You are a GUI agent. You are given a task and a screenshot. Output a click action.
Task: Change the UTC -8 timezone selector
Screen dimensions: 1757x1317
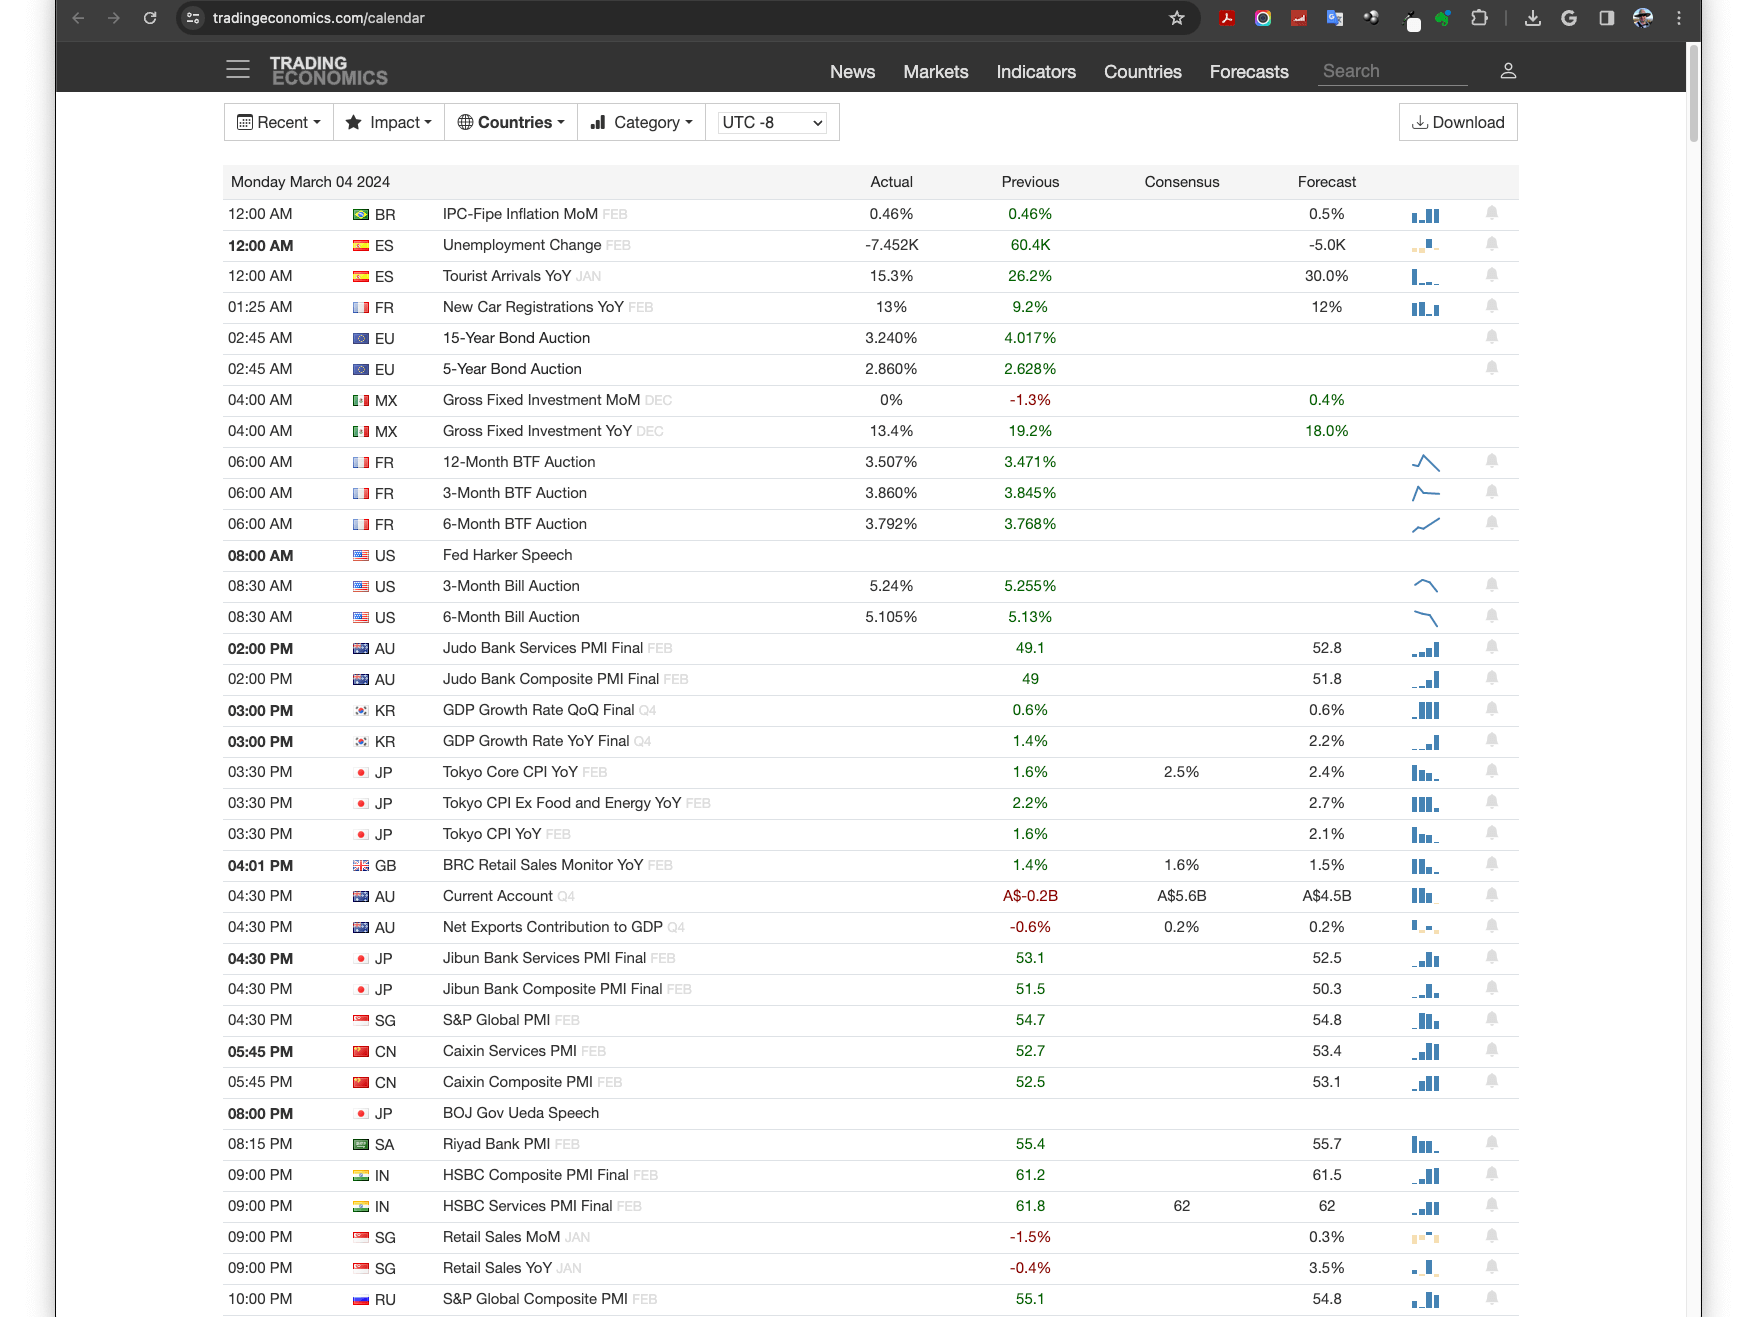[x=772, y=122]
